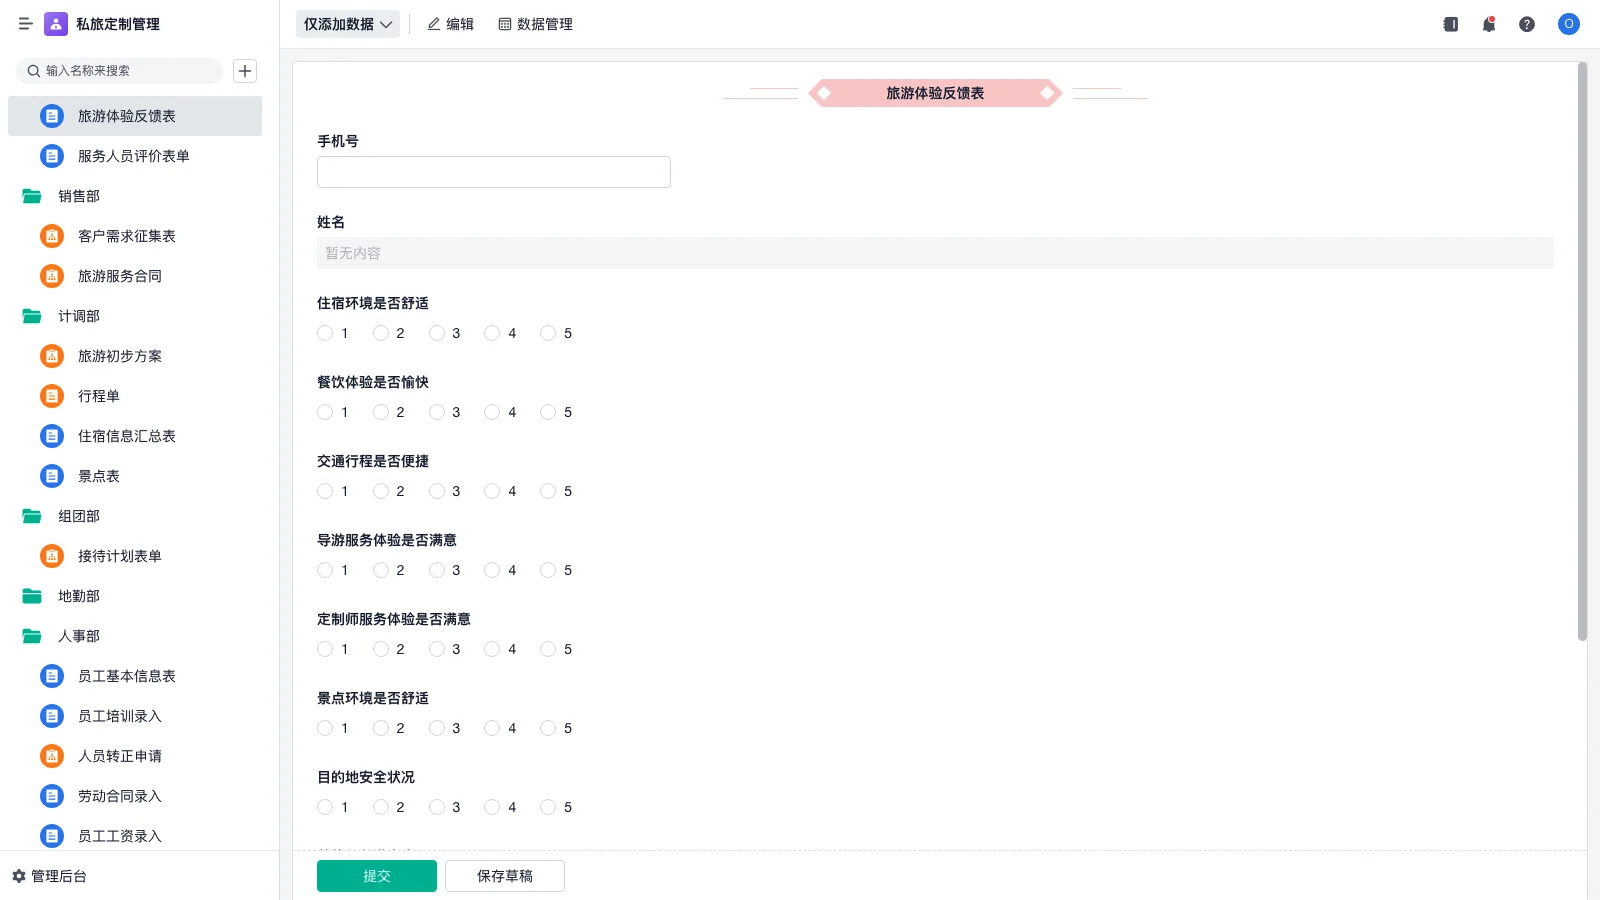Open the address book icon in header
Image resolution: width=1600 pixels, height=900 pixels.
tap(1451, 24)
